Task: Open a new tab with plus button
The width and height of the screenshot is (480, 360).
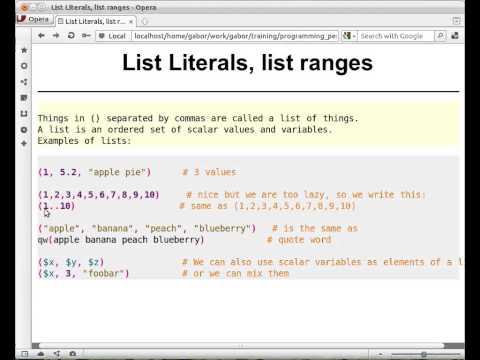Action: click(x=144, y=22)
